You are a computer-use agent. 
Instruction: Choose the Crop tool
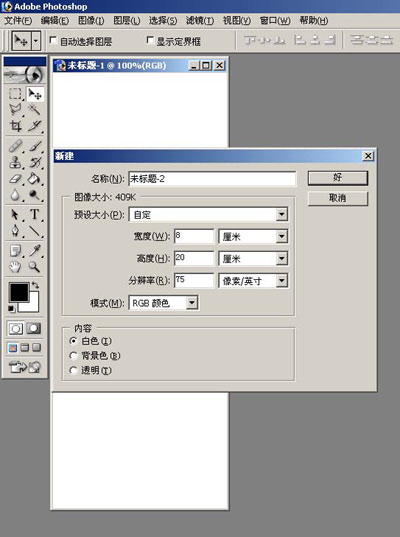(x=15, y=126)
